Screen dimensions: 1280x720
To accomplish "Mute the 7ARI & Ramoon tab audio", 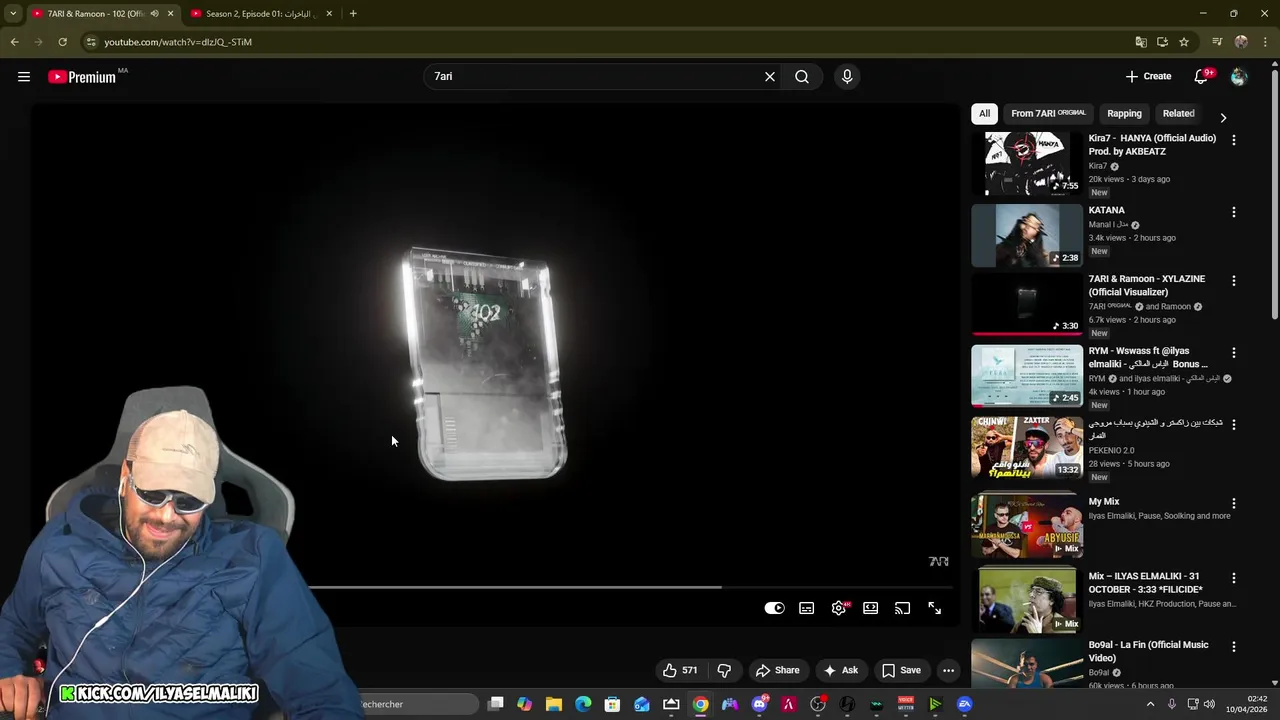I will 154,14.
